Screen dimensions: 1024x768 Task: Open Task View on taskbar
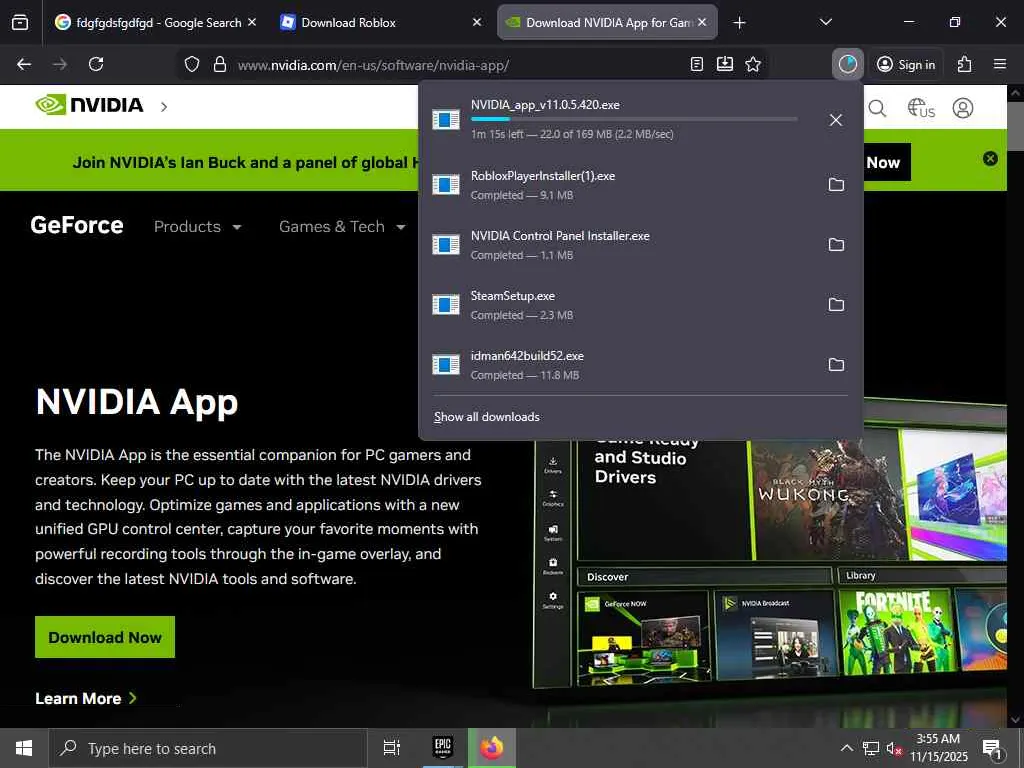coord(392,748)
